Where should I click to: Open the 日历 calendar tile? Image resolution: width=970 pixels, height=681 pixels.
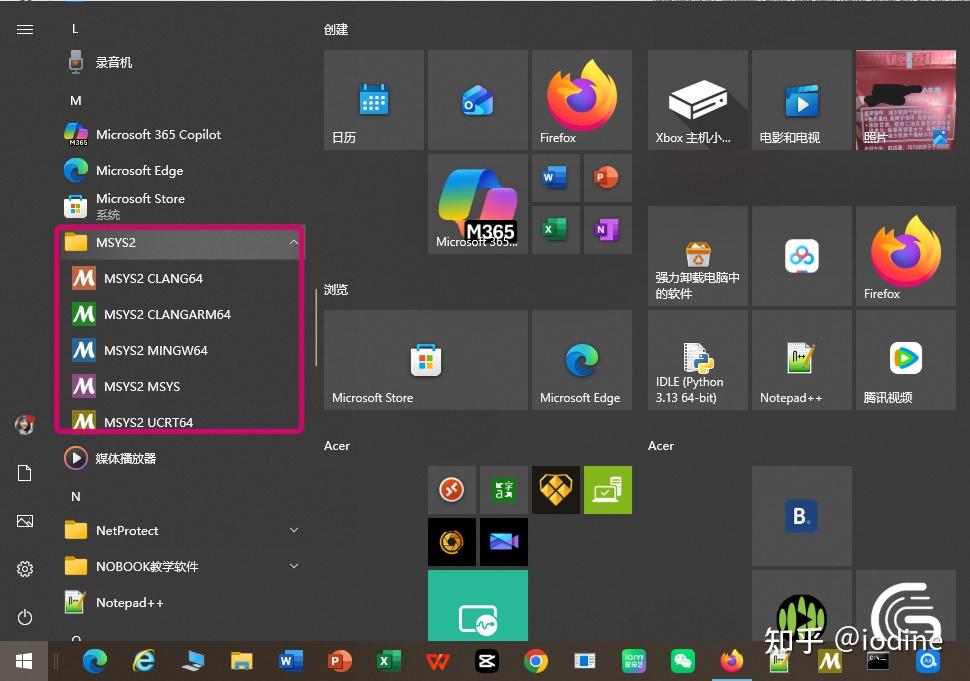click(x=373, y=99)
